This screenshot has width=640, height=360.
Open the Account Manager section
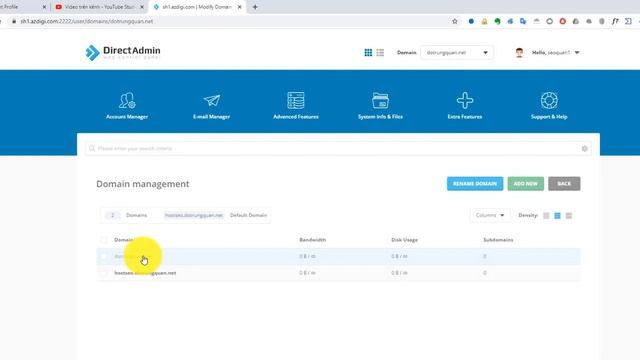pos(127,106)
